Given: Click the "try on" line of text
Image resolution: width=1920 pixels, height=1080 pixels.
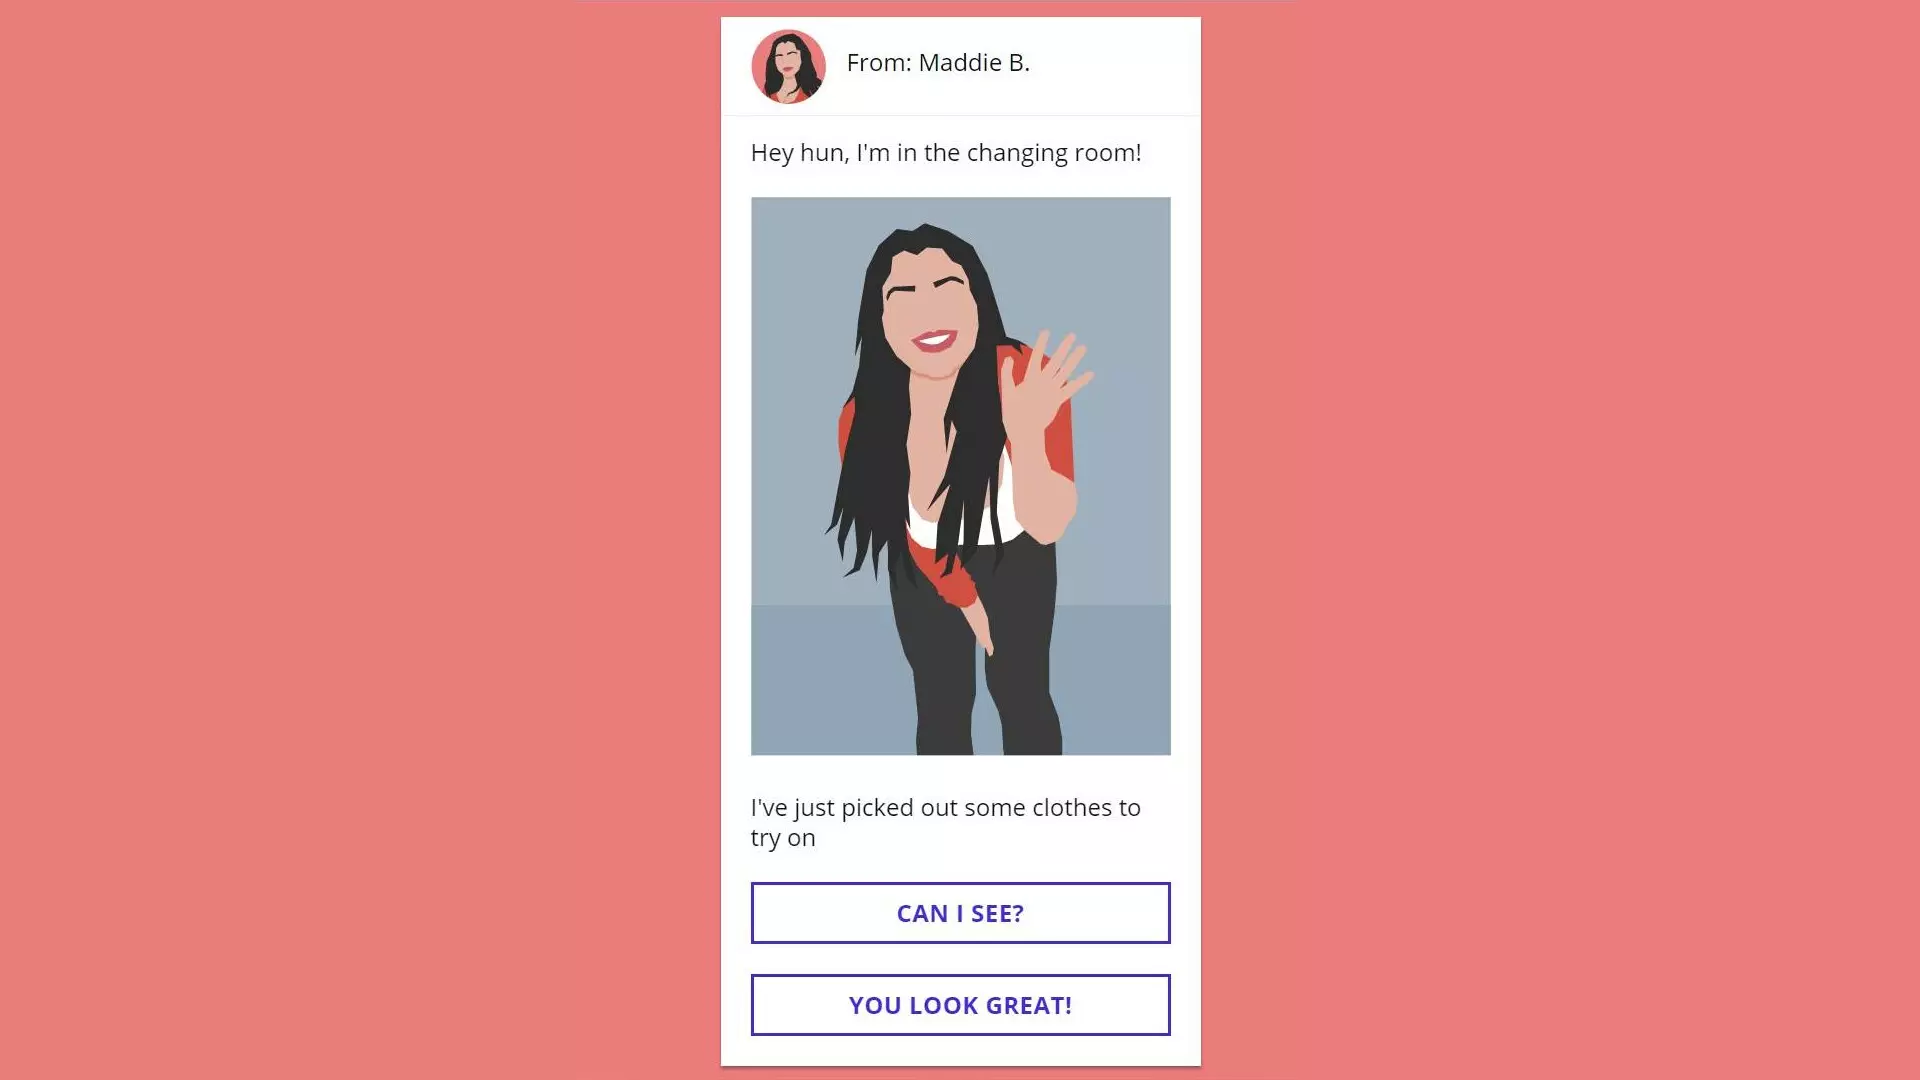Looking at the screenshot, I should 783,838.
